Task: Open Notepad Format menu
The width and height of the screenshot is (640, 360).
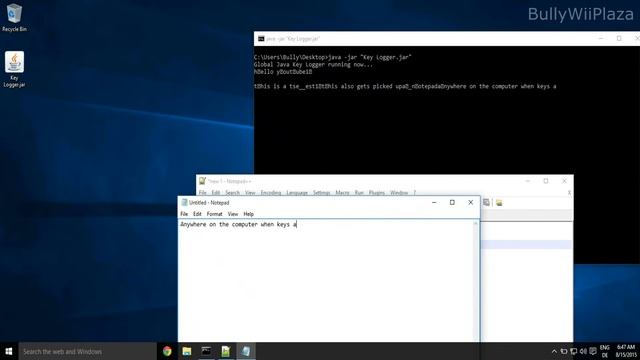Action: (214, 214)
